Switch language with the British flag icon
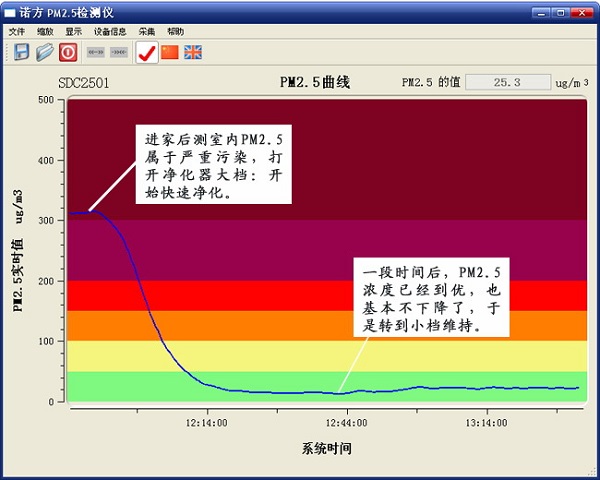 point(193,52)
